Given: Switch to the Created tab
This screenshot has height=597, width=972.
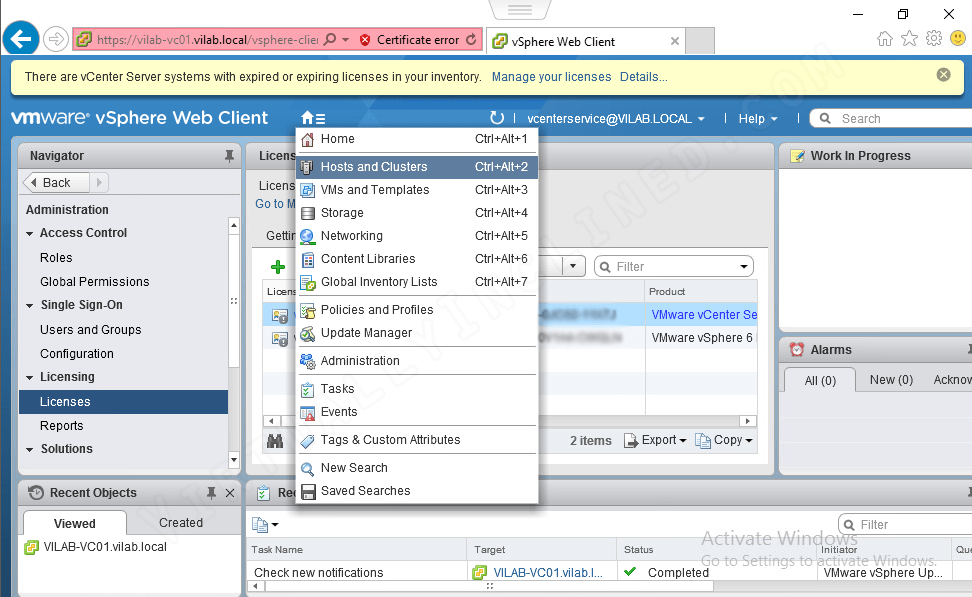Looking at the screenshot, I should (x=180, y=523).
